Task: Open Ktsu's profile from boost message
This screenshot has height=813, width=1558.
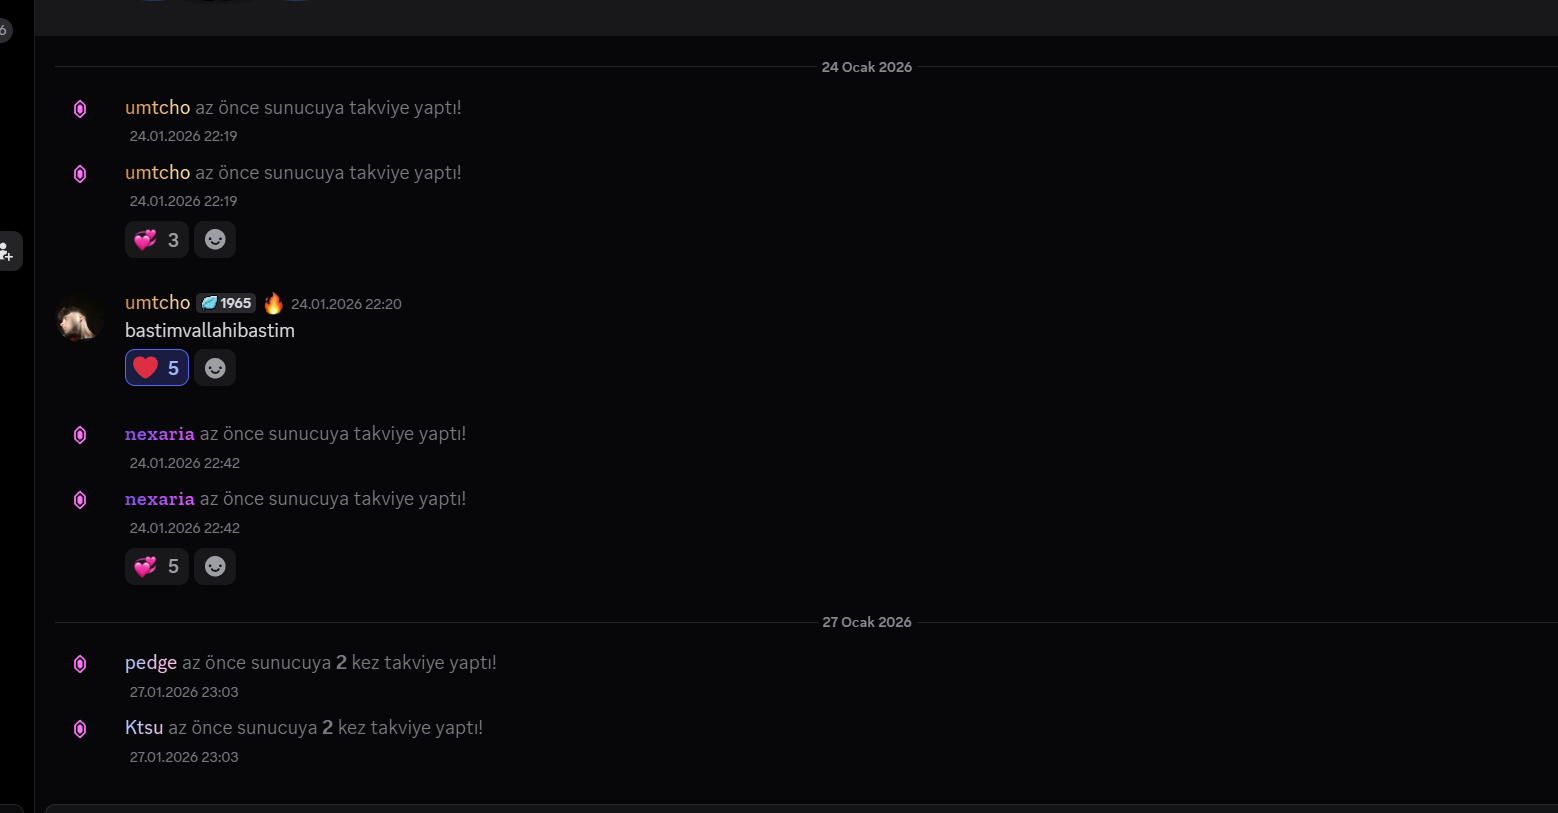Action: coord(144,728)
